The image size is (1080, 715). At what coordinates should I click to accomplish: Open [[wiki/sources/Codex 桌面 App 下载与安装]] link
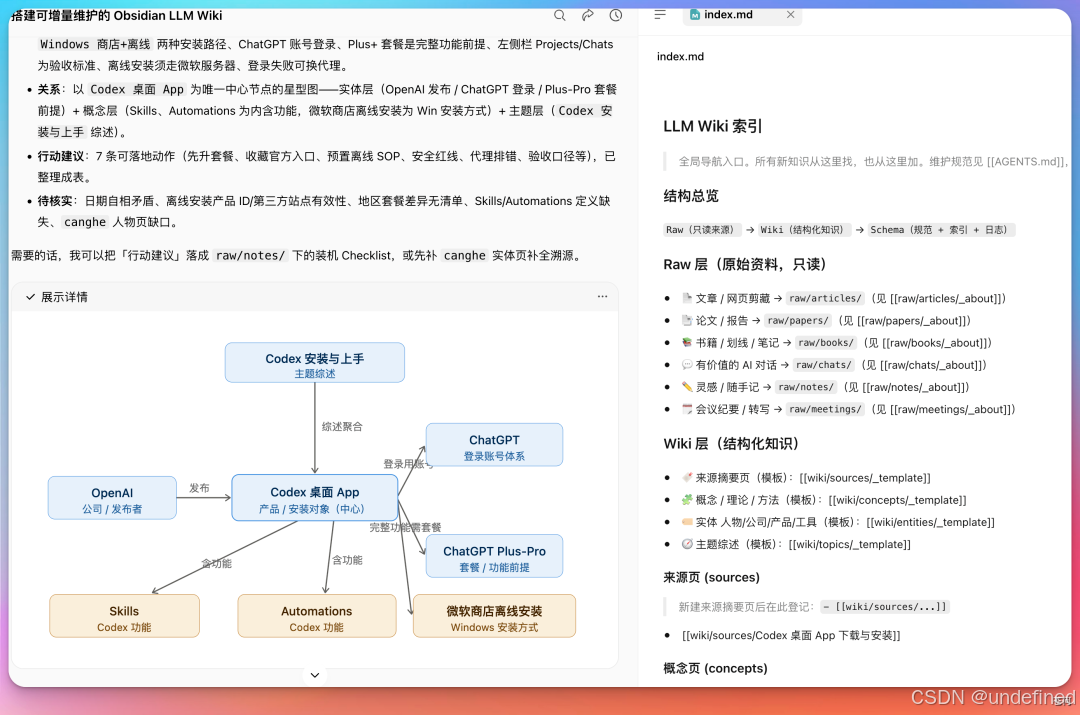tap(791, 635)
